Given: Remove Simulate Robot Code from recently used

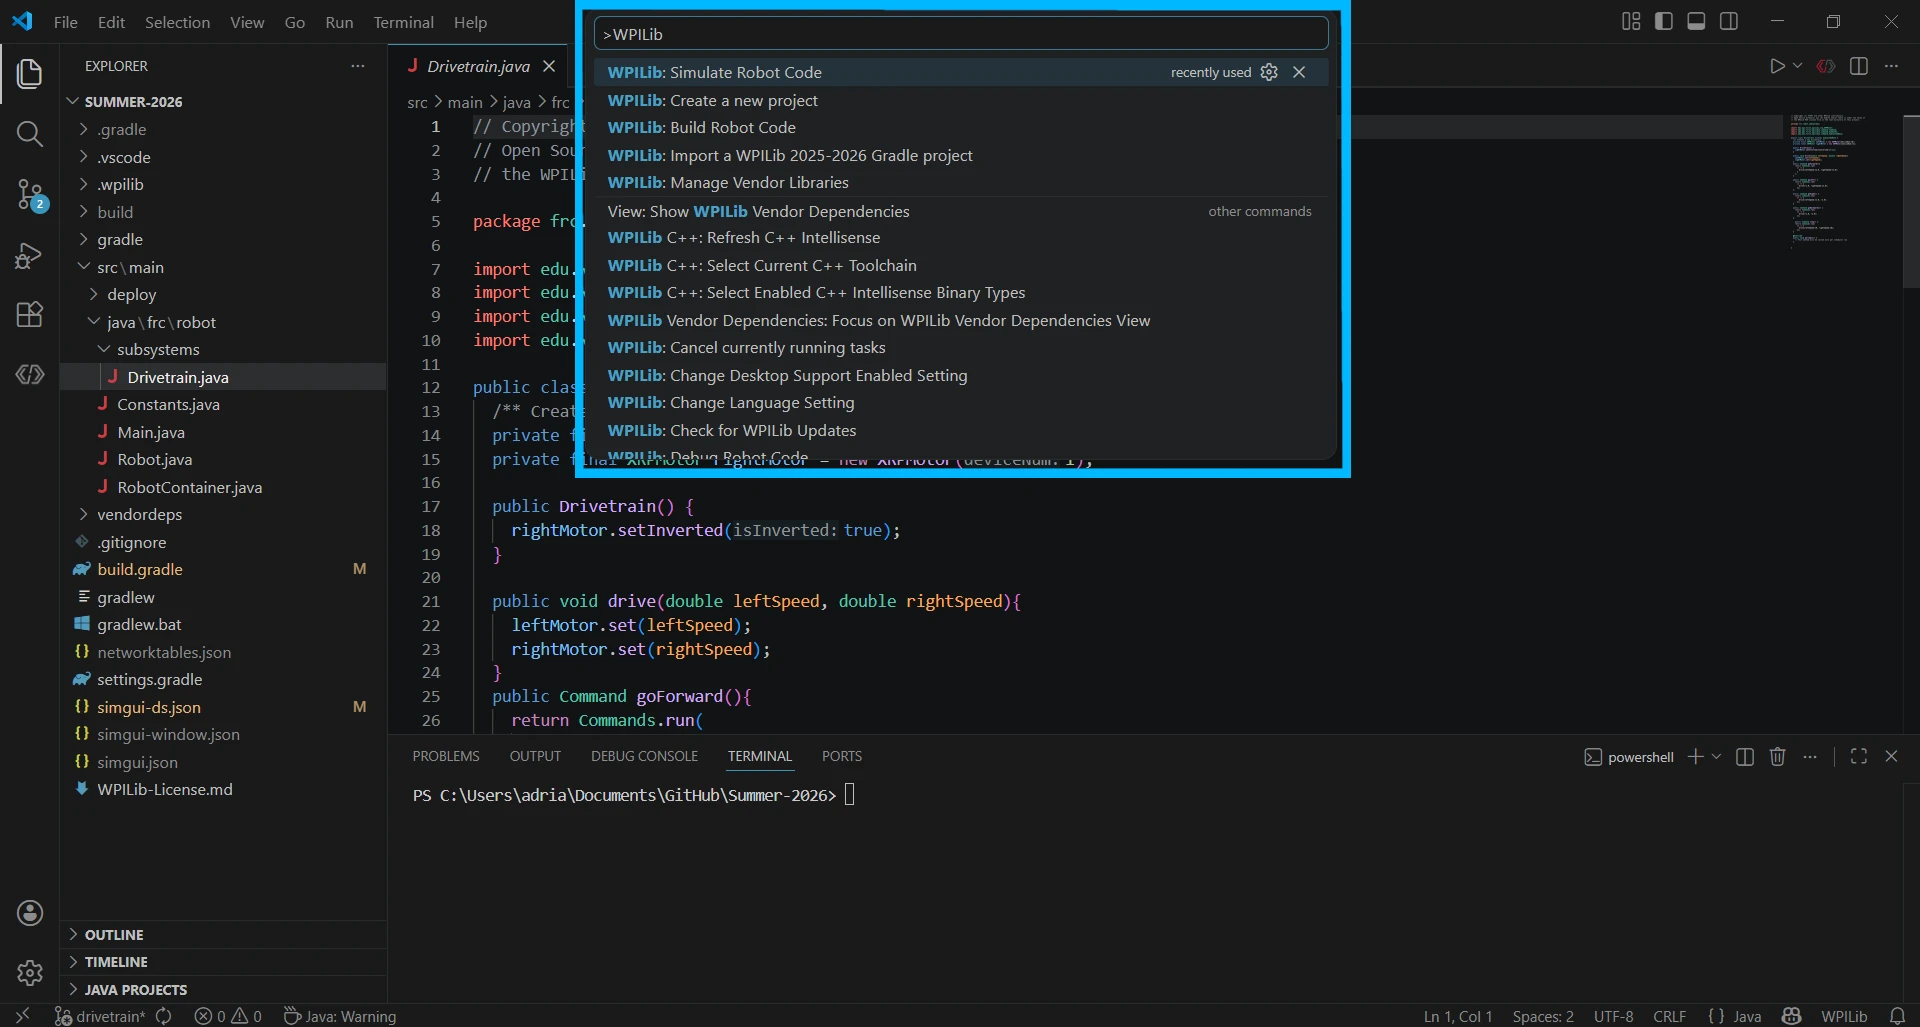Looking at the screenshot, I should [1299, 72].
